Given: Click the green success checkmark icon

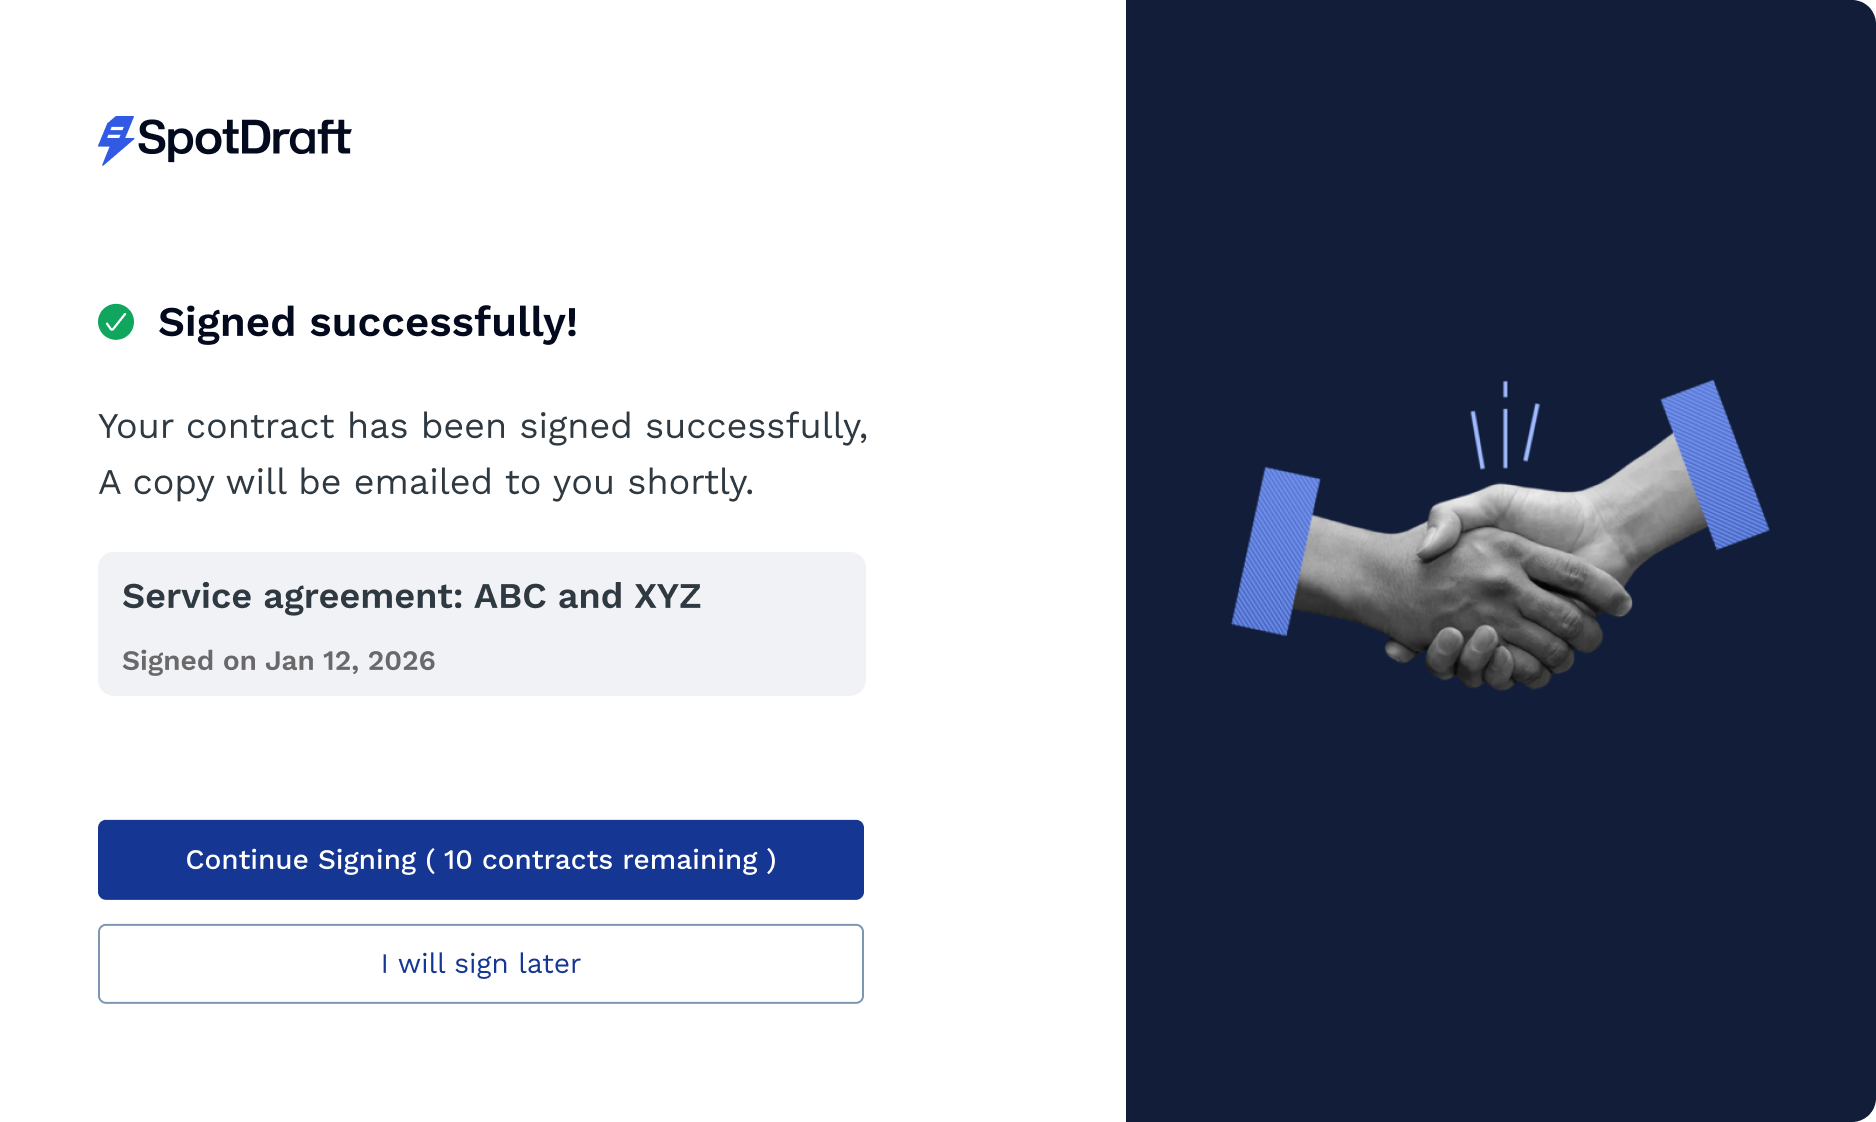Looking at the screenshot, I should [116, 322].
